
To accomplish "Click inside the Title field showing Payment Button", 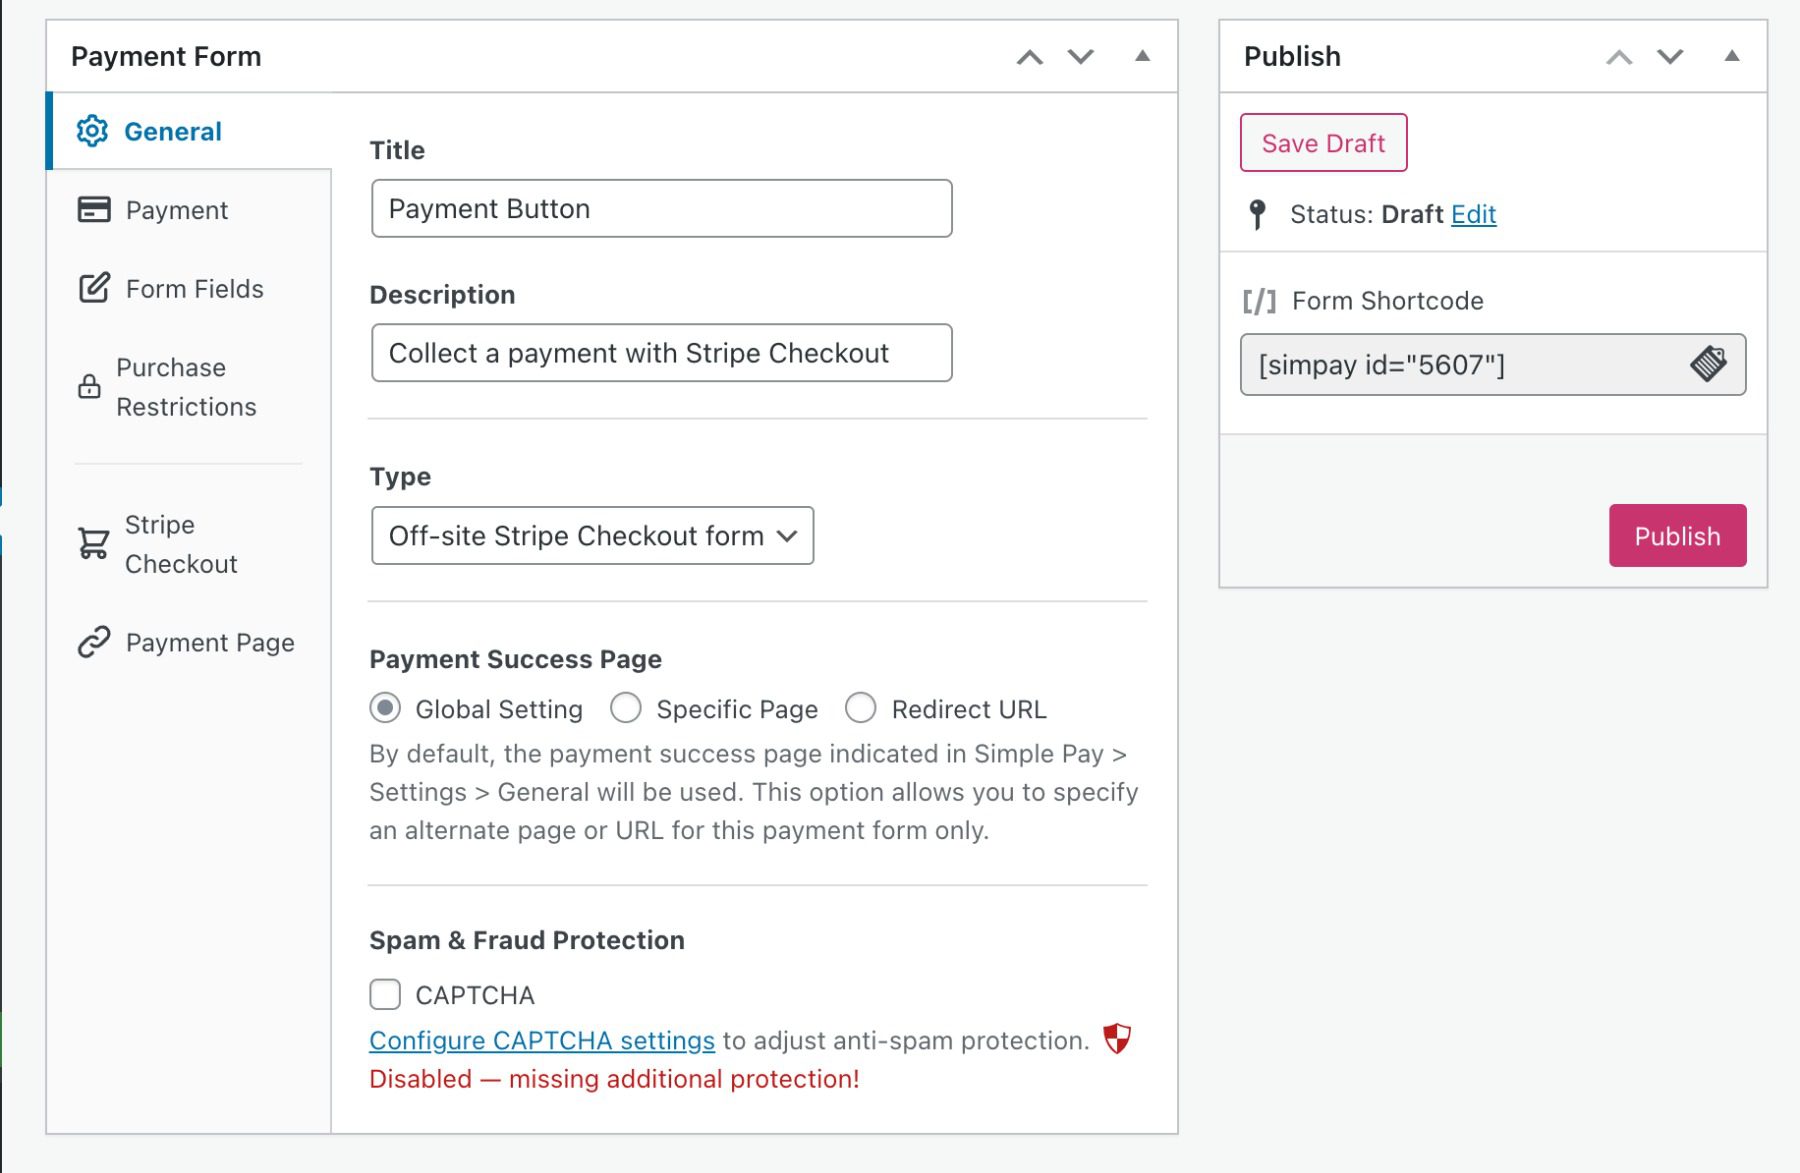I will coord(660,208).
